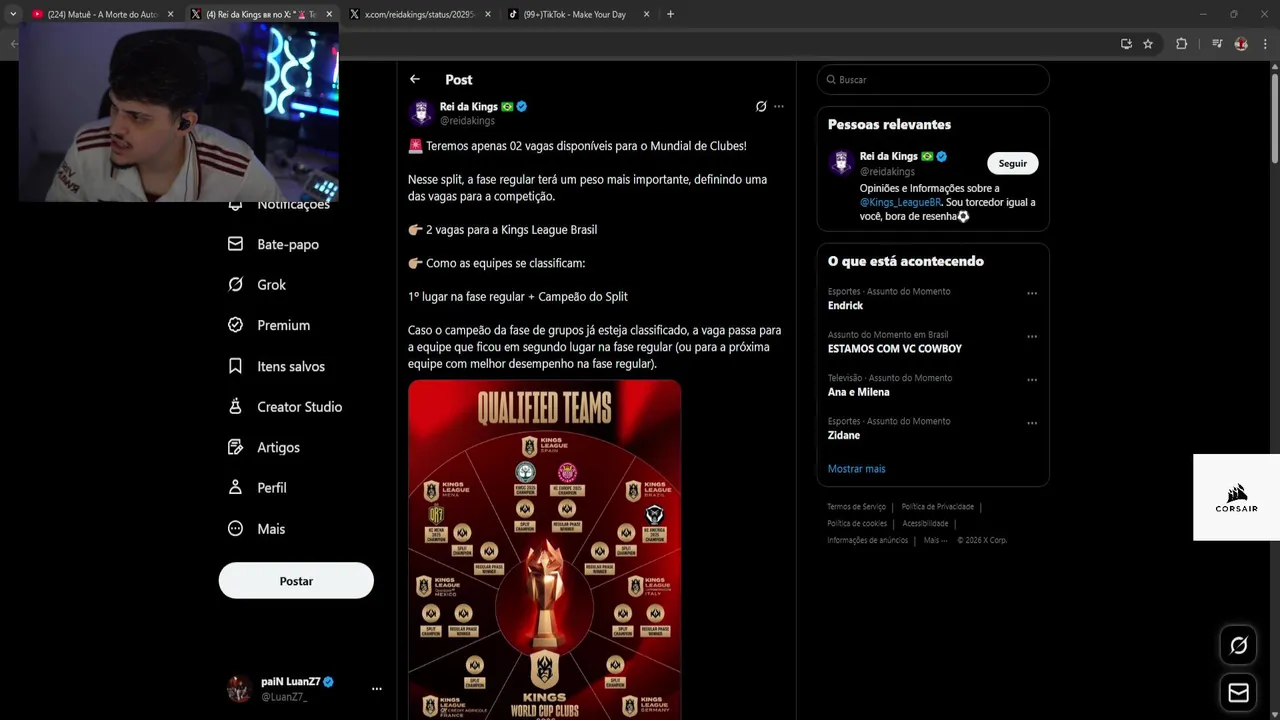Click the Perfil person icon

tap(235, 488)
